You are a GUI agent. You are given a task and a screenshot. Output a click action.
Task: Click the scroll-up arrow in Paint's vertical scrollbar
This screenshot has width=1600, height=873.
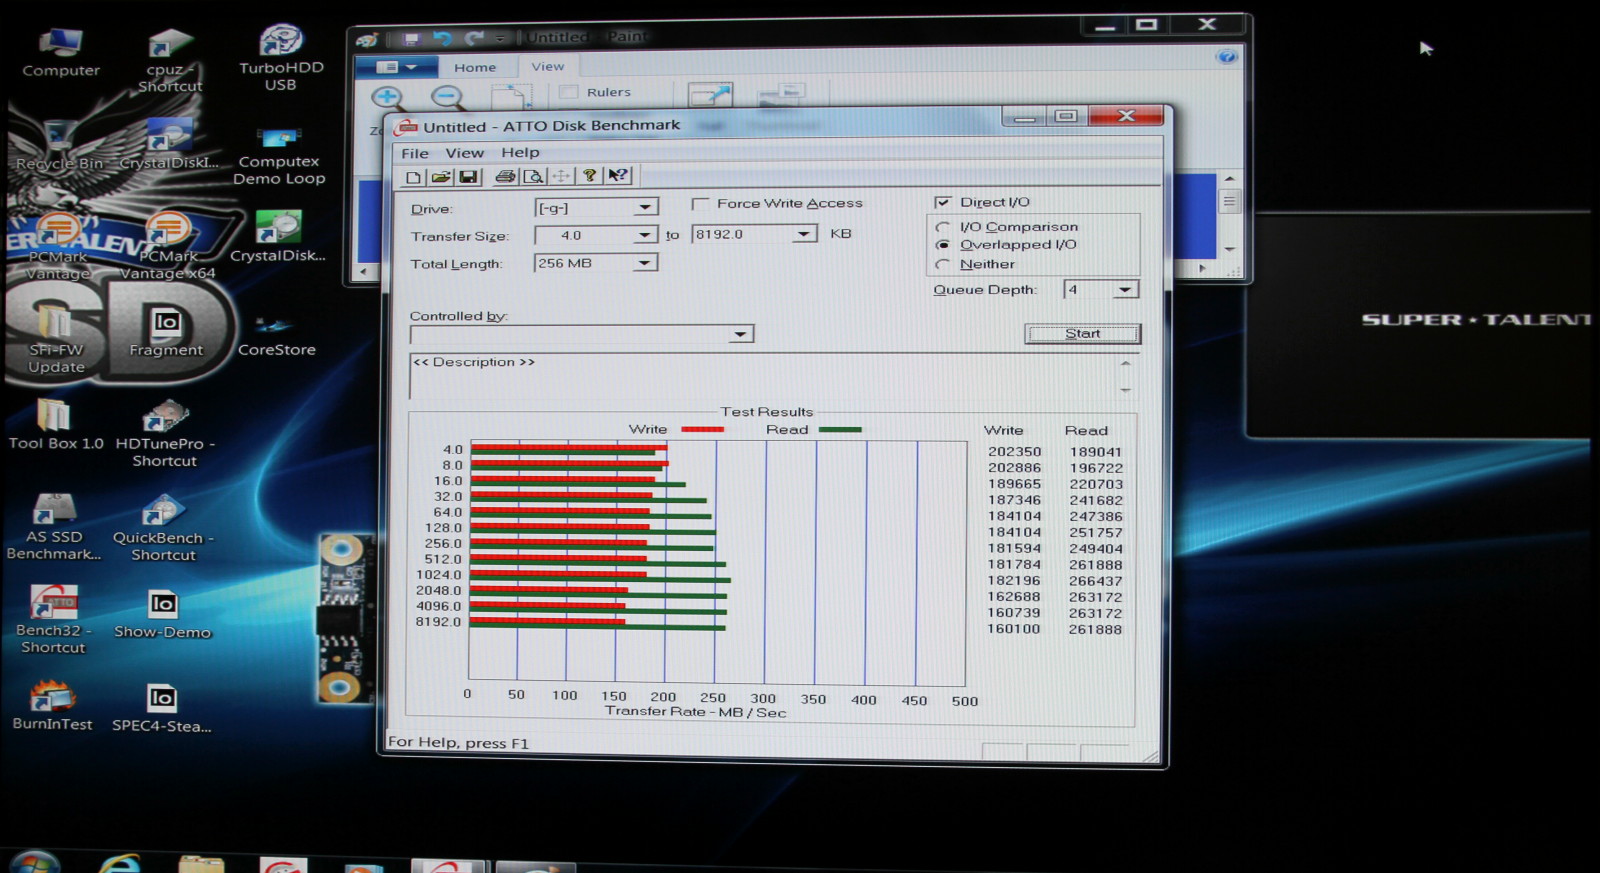[1229, 179]
